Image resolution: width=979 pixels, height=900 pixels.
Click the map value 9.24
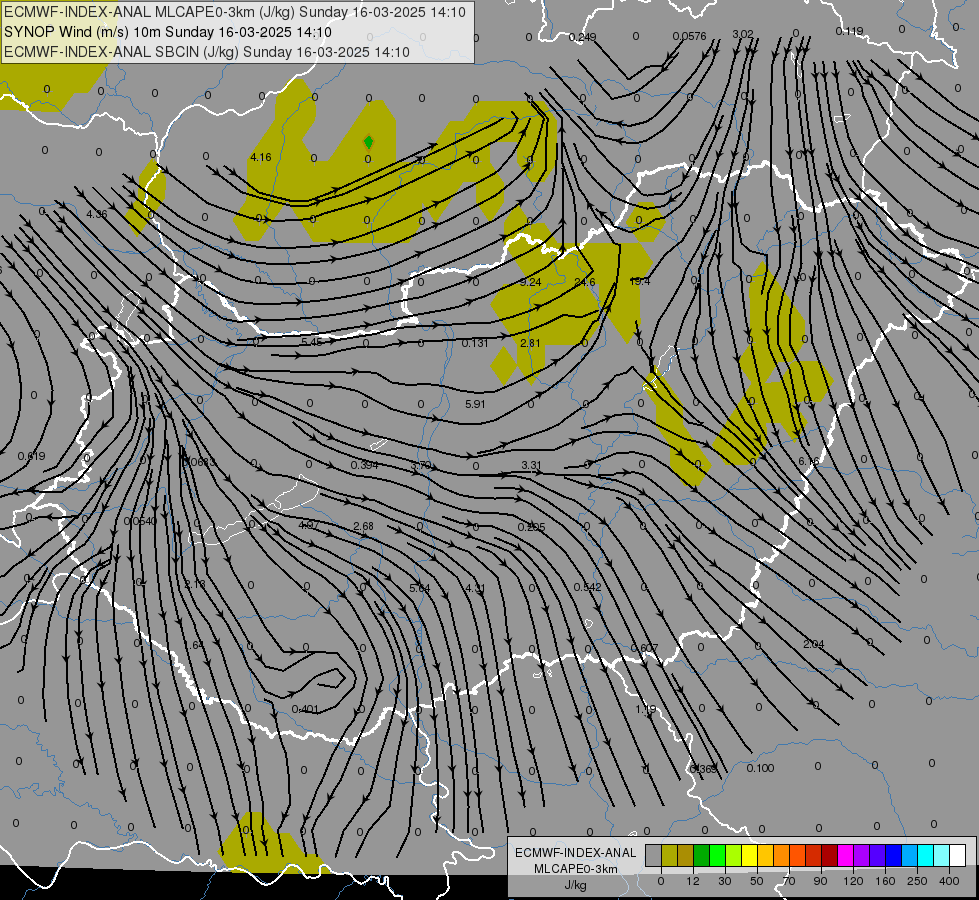(531, 282)
